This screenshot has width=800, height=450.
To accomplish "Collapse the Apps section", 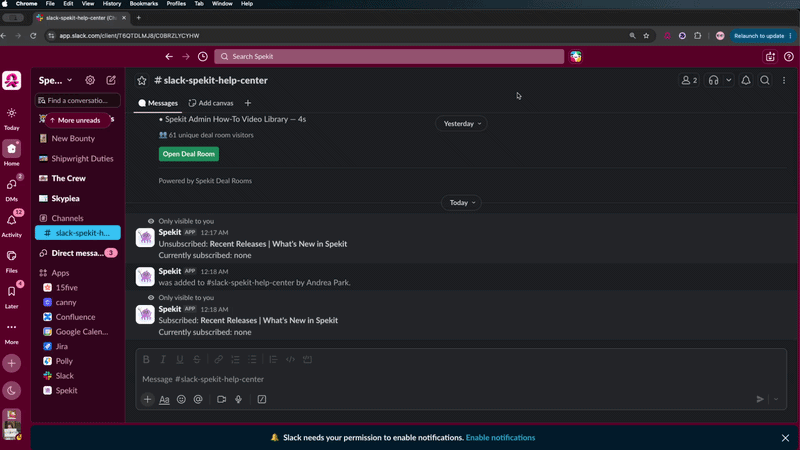I will (x=60, y=273).
